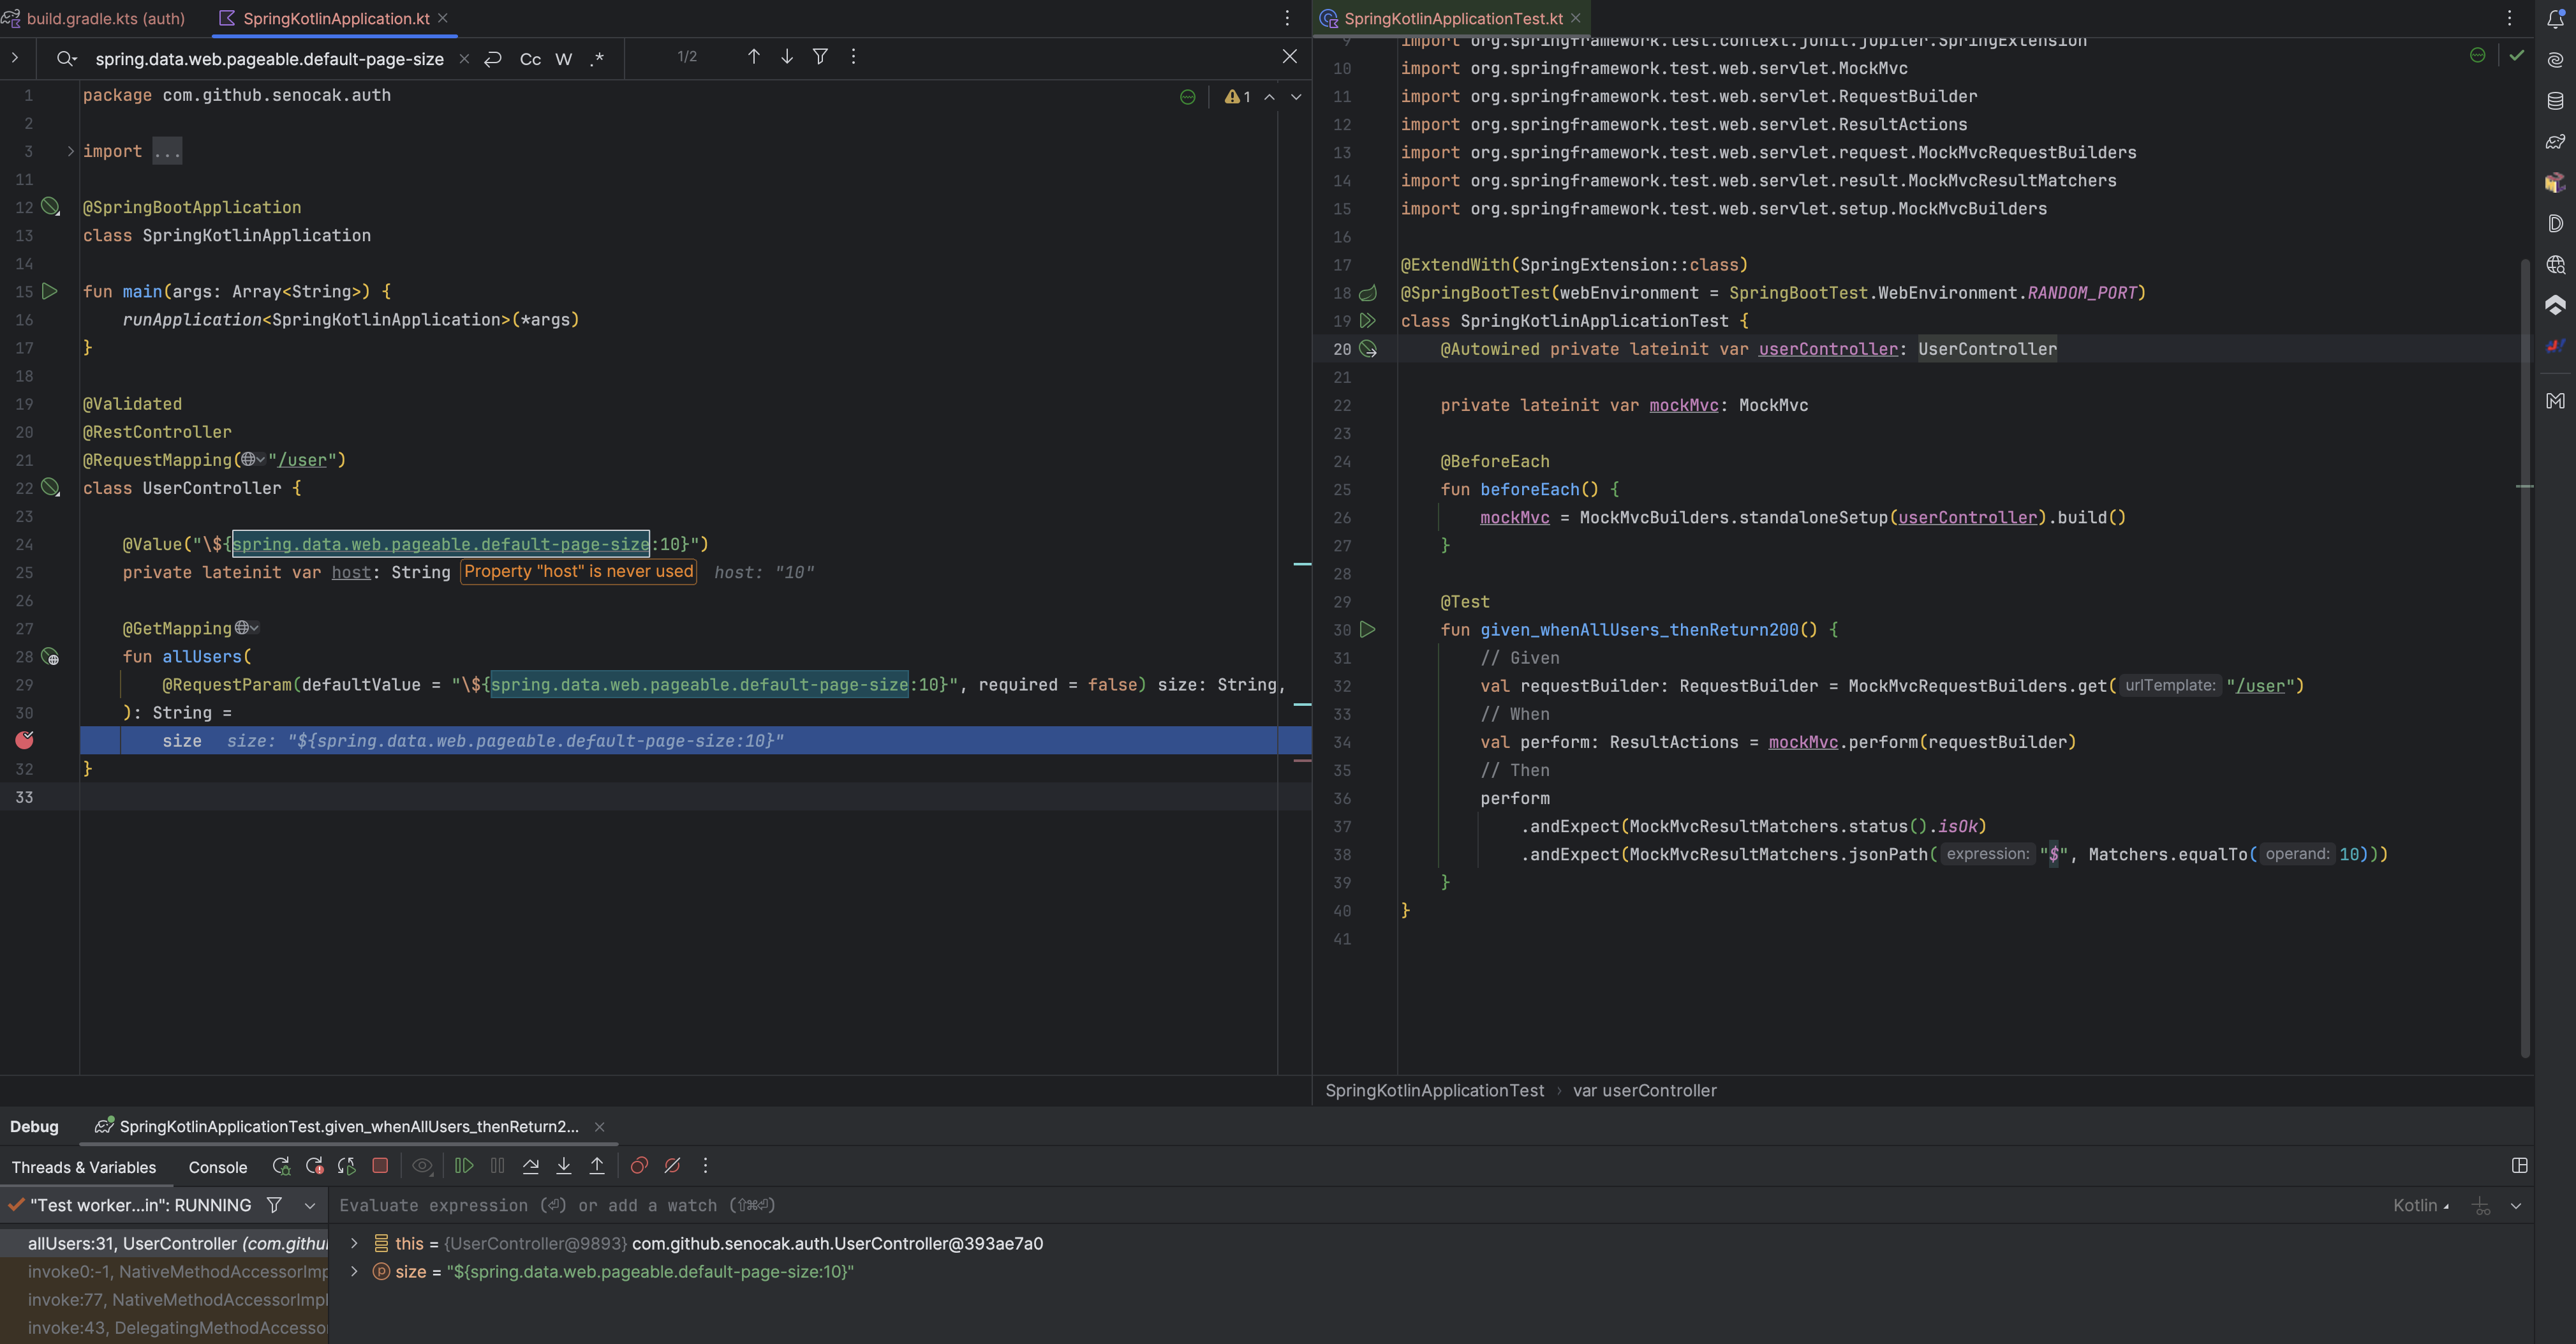Open the AI Assistant spiral tool window
Viewport: 2576px width, 1344px height.
coord(2555,59)
